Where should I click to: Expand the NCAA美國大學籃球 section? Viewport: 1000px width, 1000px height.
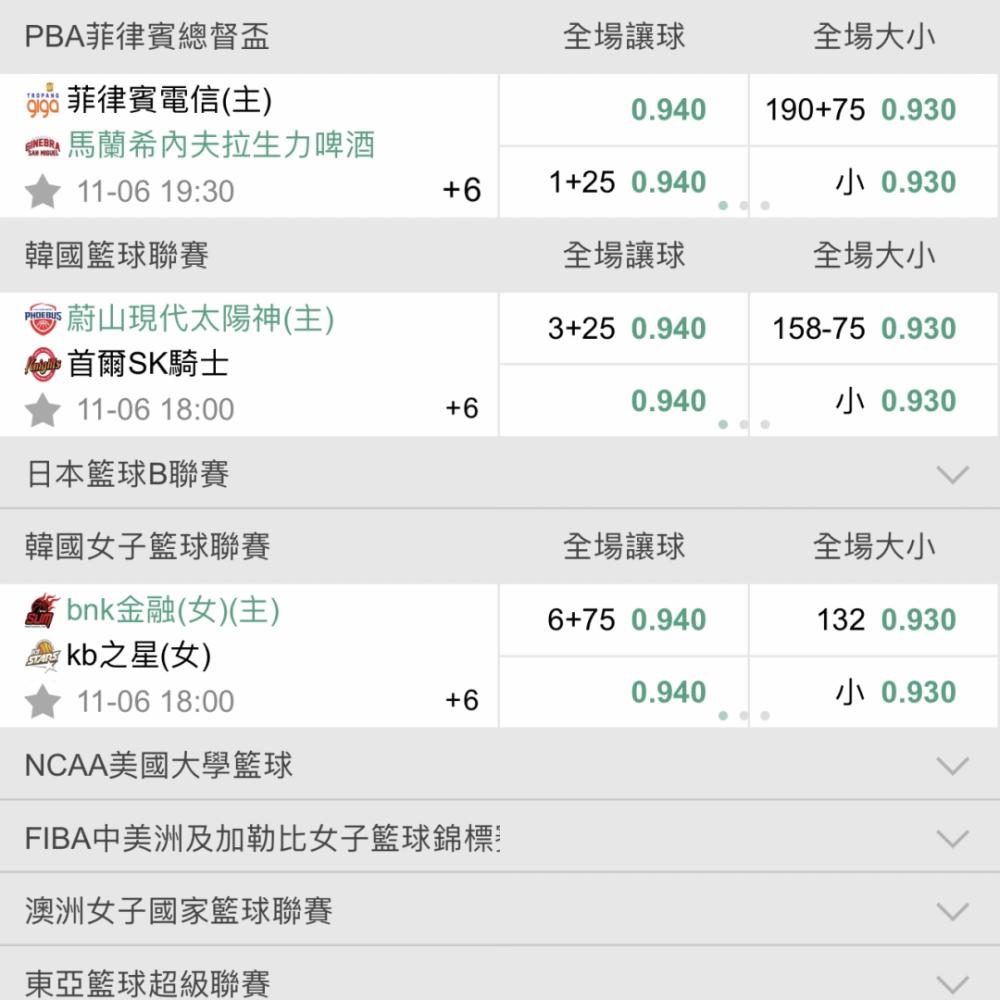(500, 765)
